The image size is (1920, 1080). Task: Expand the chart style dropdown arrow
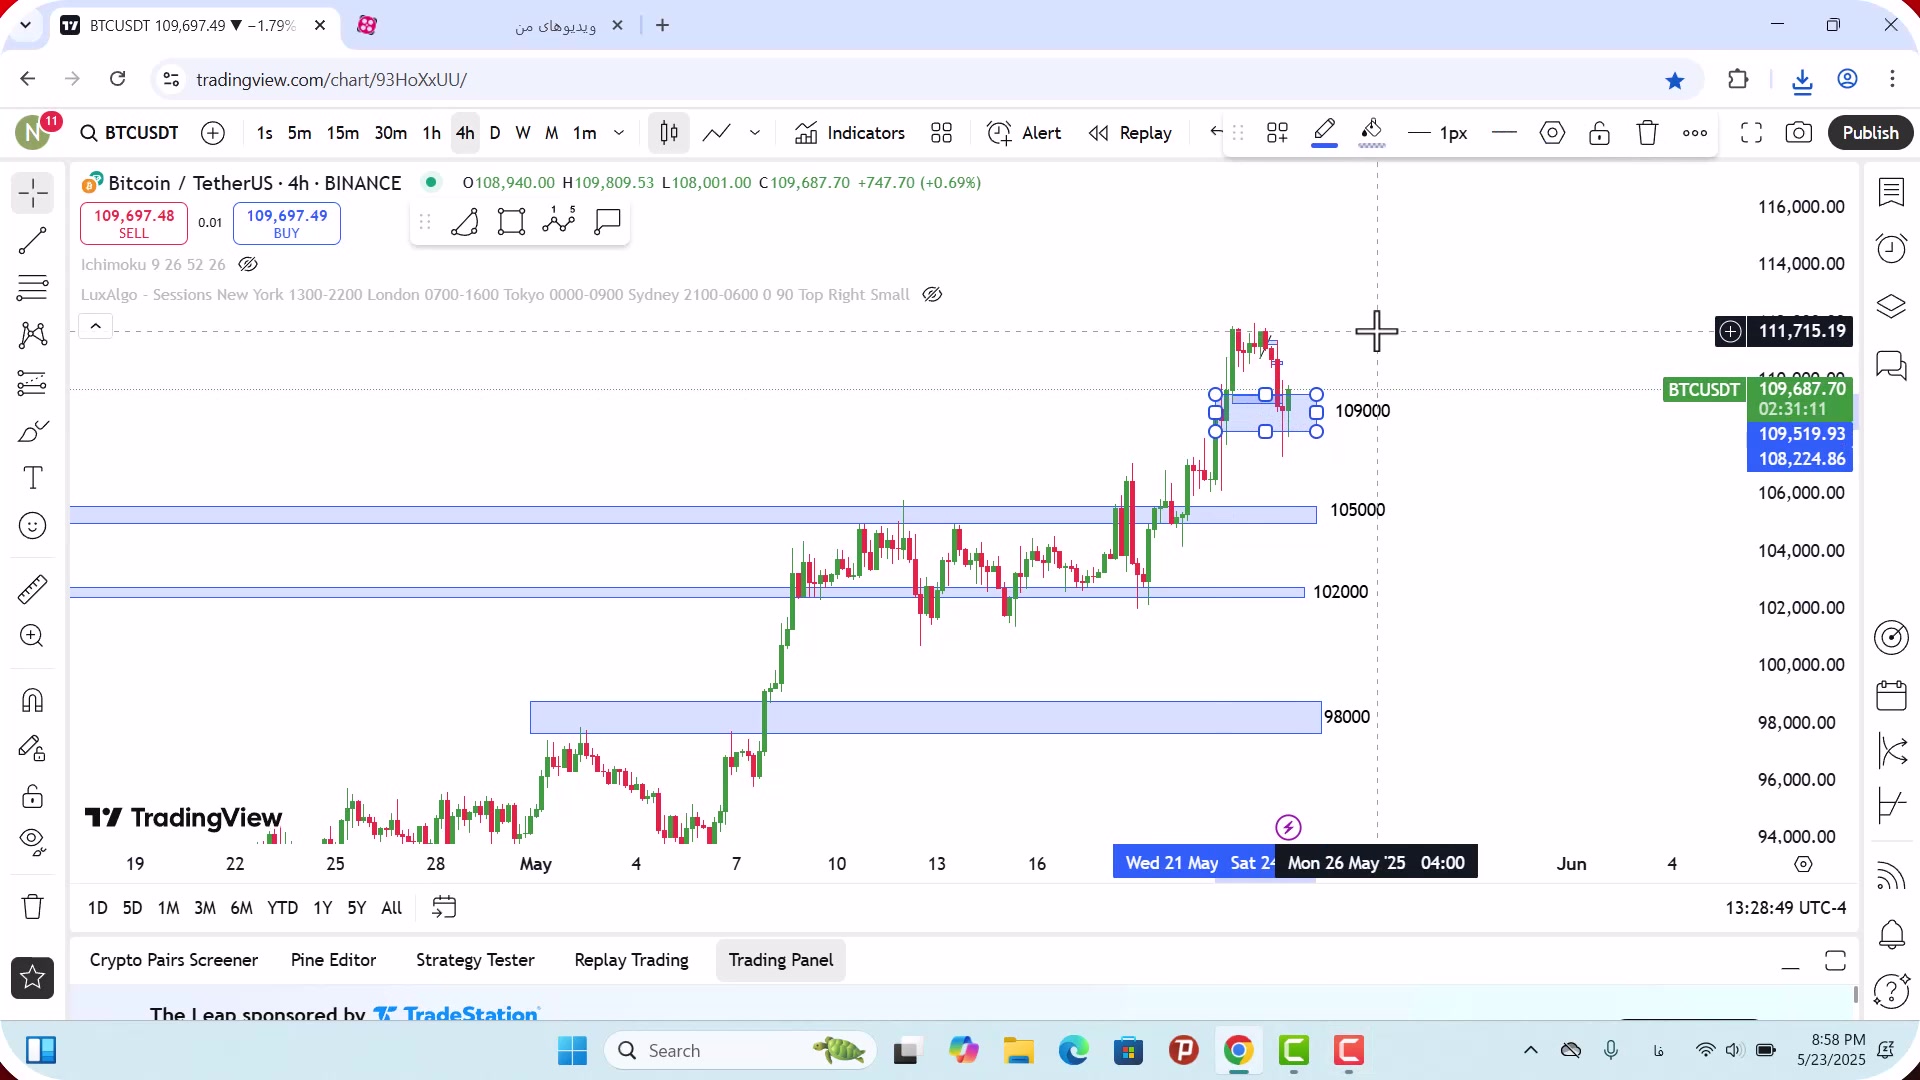[755, 133]
